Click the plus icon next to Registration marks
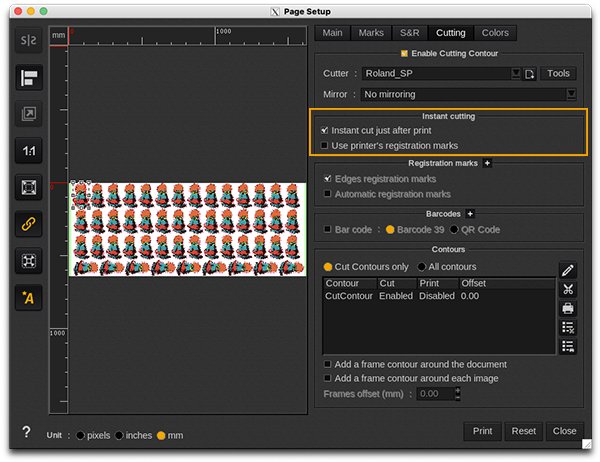 (487, 163)
